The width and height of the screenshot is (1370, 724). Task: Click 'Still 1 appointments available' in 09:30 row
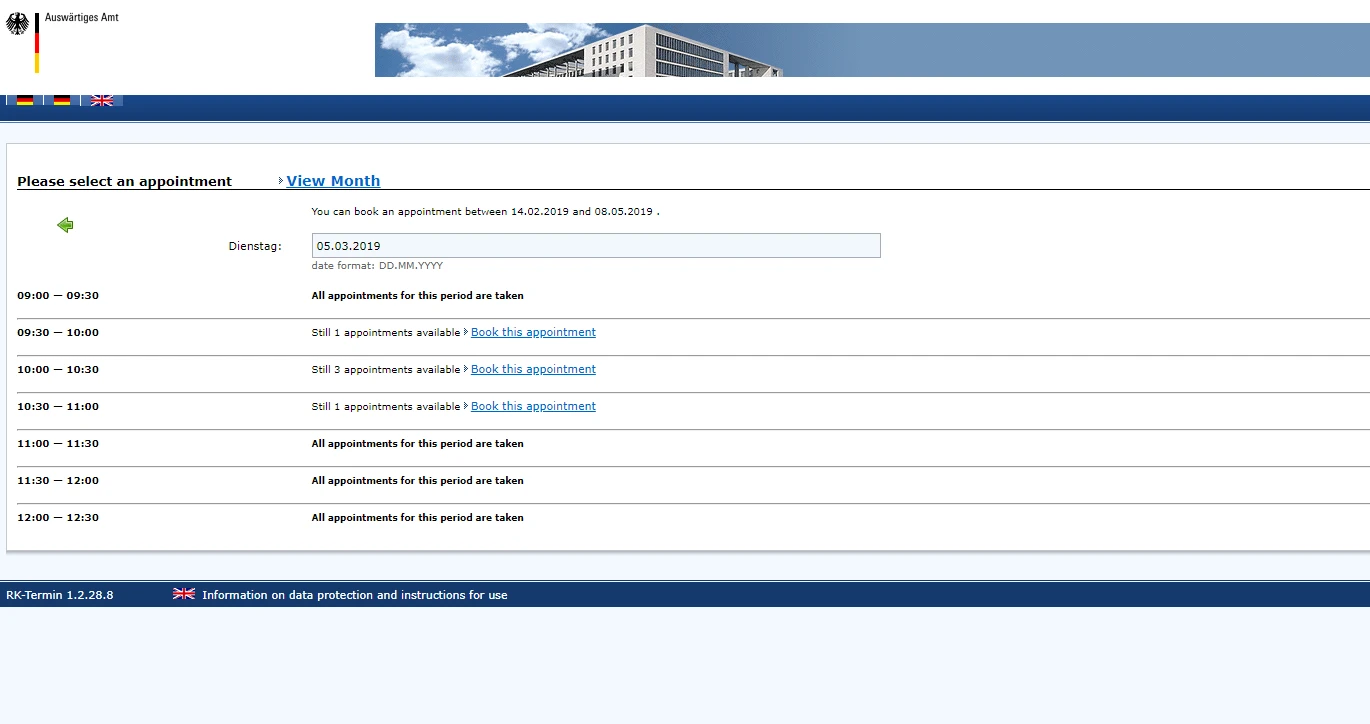coord(386,333)
